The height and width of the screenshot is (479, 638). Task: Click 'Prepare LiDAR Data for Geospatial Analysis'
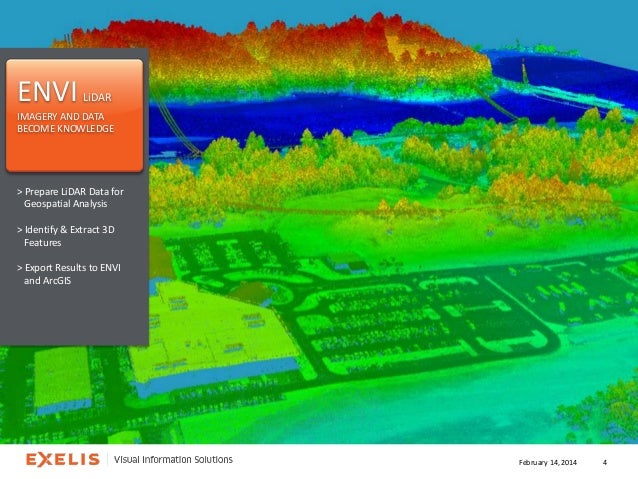click(x=70, y=197)
